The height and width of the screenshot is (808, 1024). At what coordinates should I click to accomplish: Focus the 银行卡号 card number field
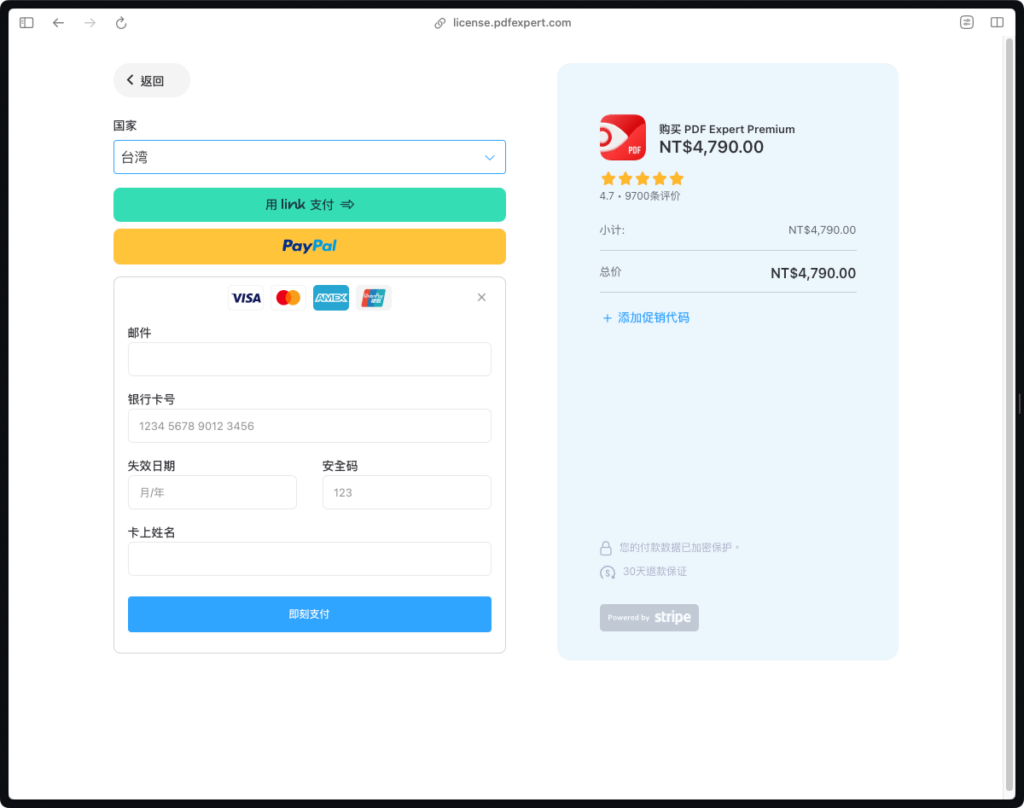click(310, 426)
